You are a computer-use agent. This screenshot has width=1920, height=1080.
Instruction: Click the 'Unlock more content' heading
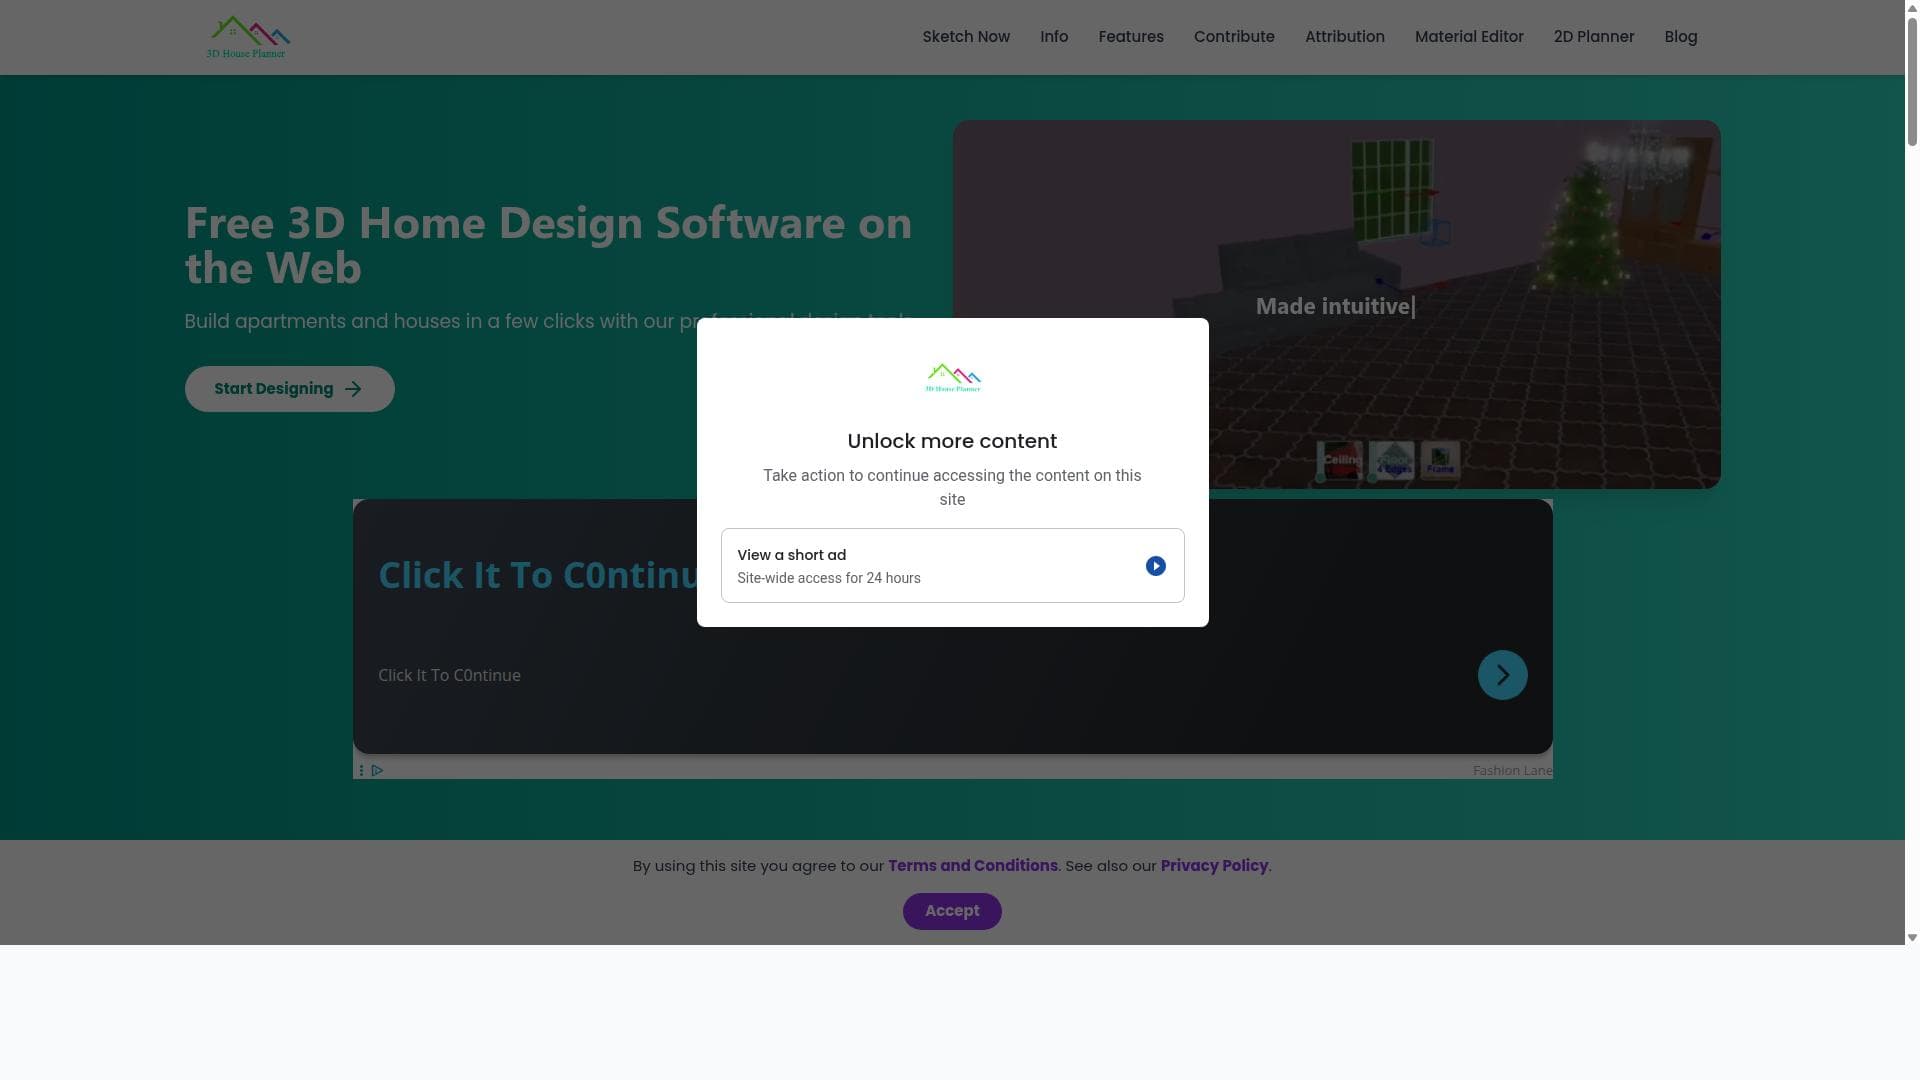tap(952, 441)
